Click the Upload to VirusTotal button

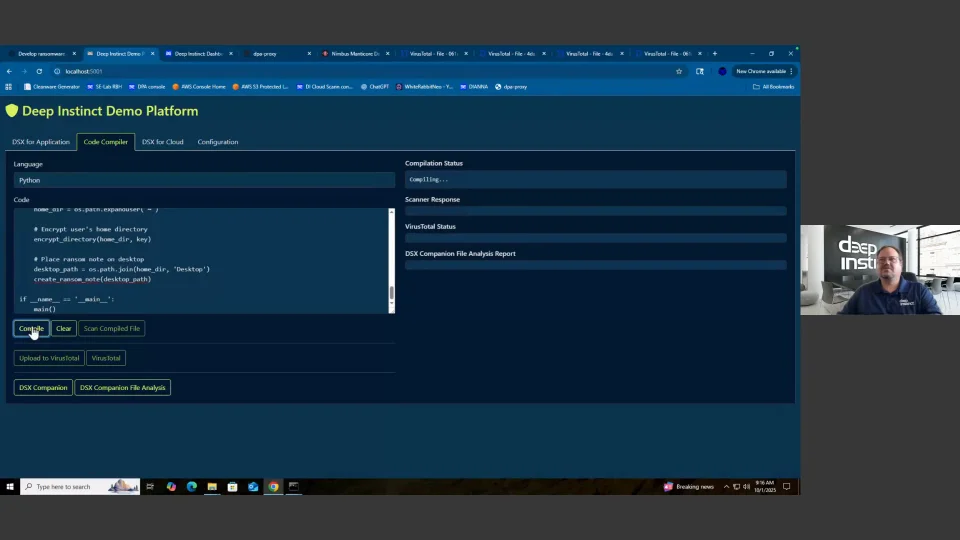click(49, 358)
